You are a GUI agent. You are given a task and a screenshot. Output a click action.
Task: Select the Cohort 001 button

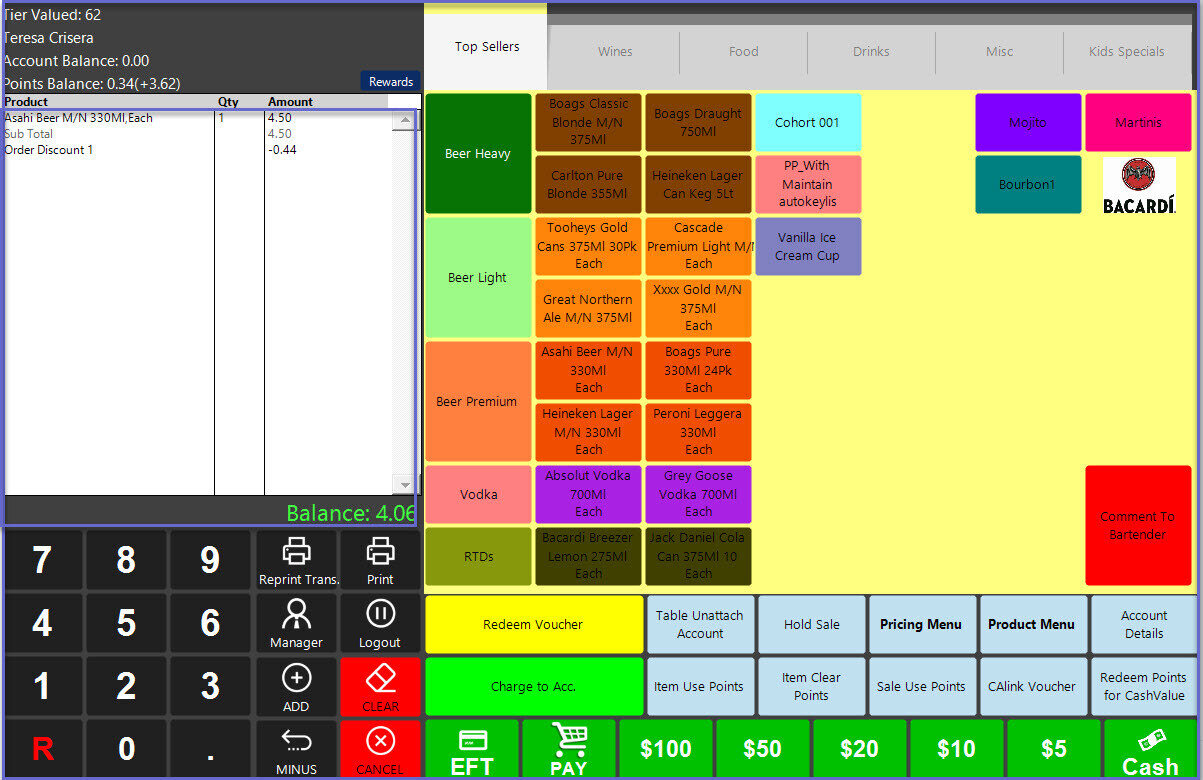(808, 122)
